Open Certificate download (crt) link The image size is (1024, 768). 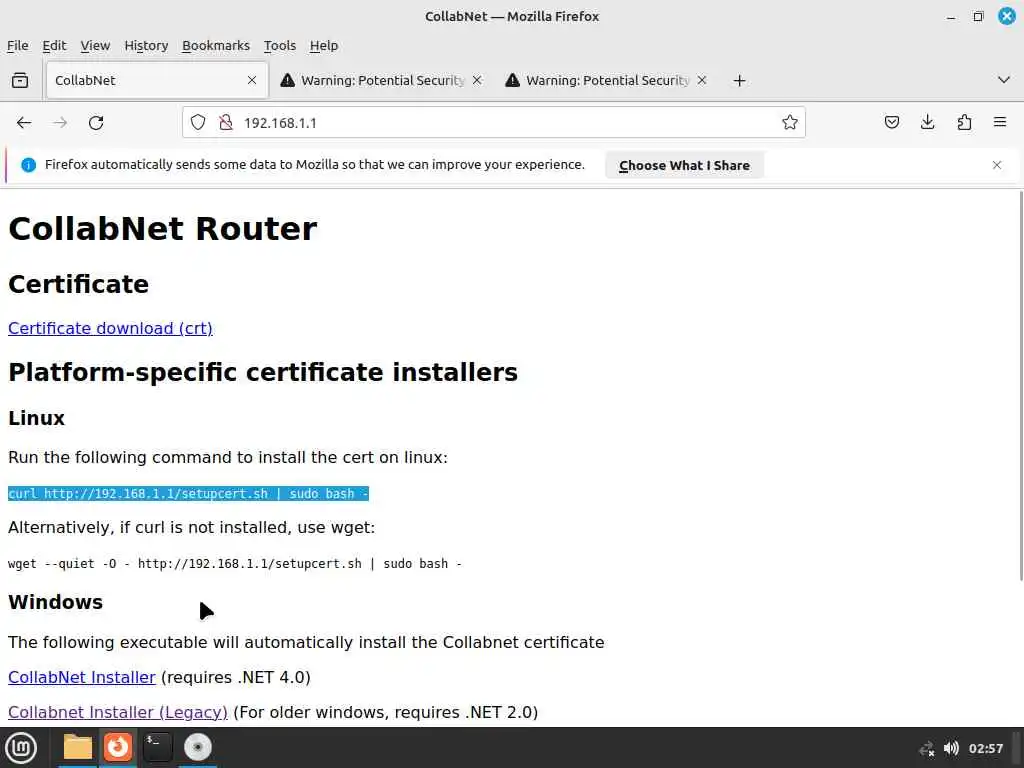click(110, 328)
